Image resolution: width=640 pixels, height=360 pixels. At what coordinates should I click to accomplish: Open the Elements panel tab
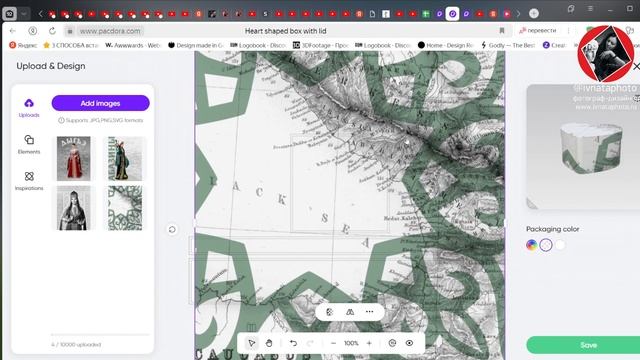(29, 144)
